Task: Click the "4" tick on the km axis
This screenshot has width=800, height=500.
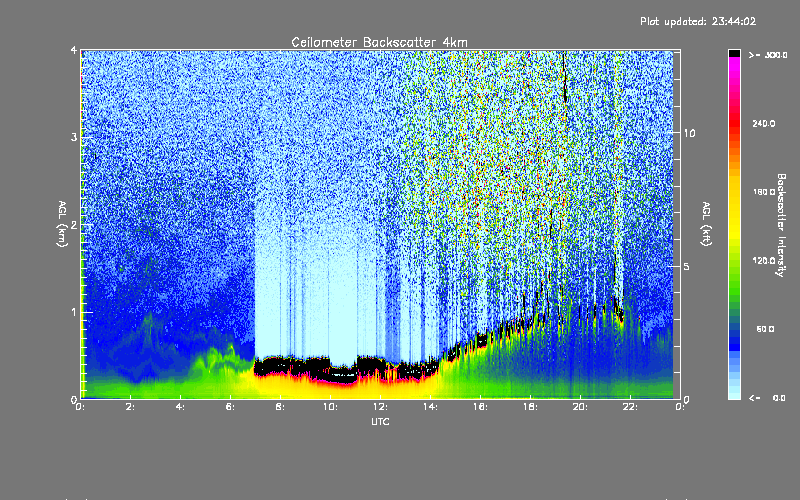Action: pos(74,51)
